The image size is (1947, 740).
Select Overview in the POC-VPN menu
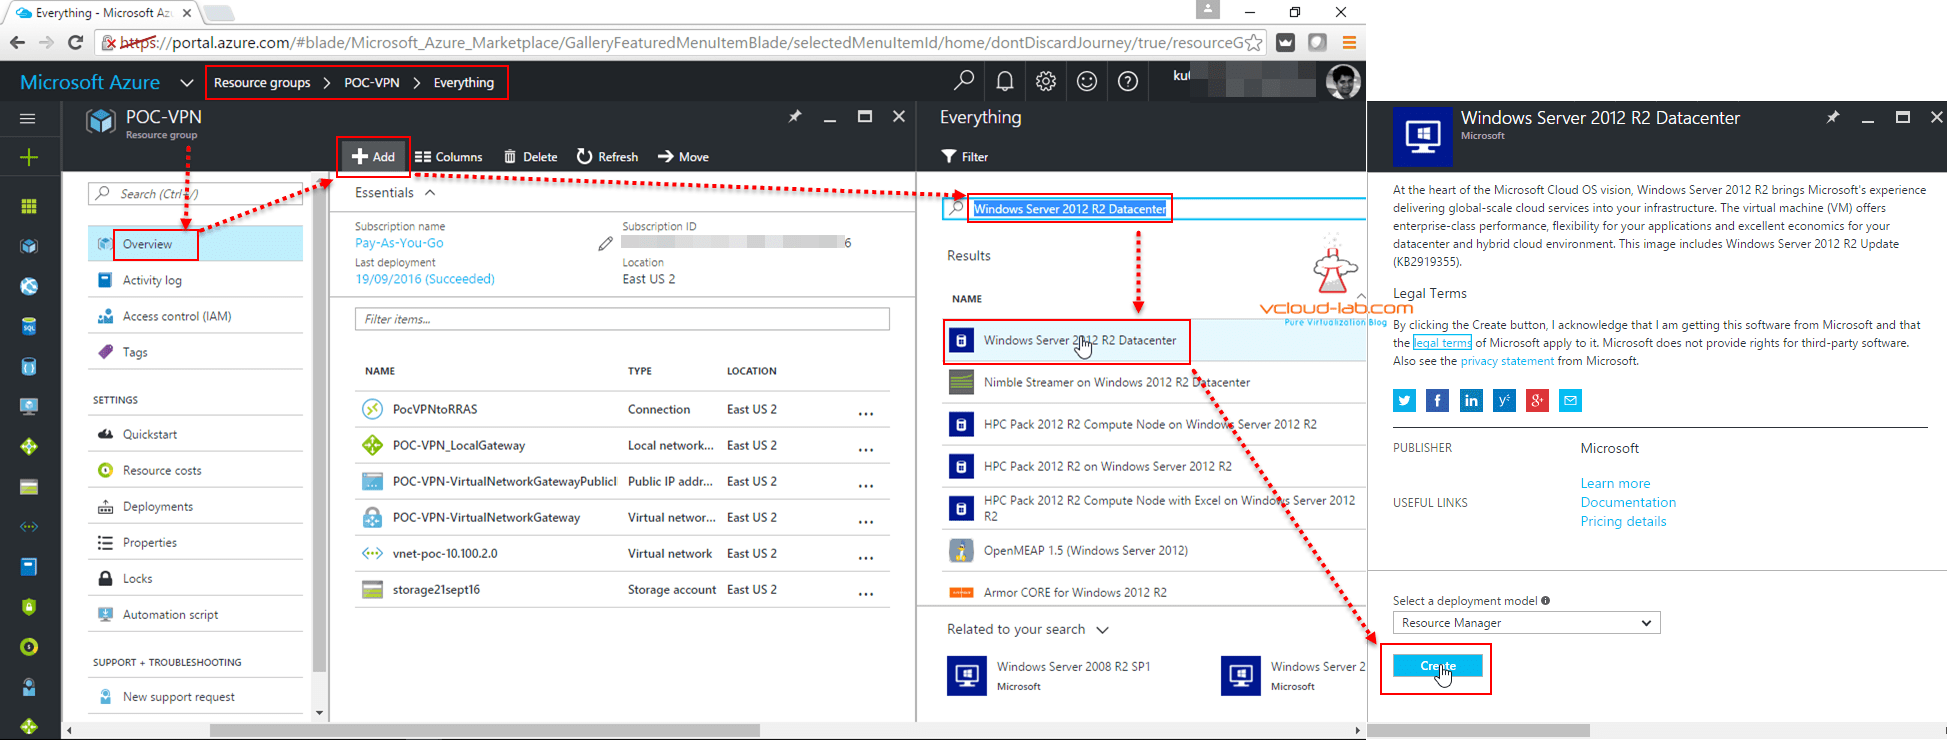(195, 244)
